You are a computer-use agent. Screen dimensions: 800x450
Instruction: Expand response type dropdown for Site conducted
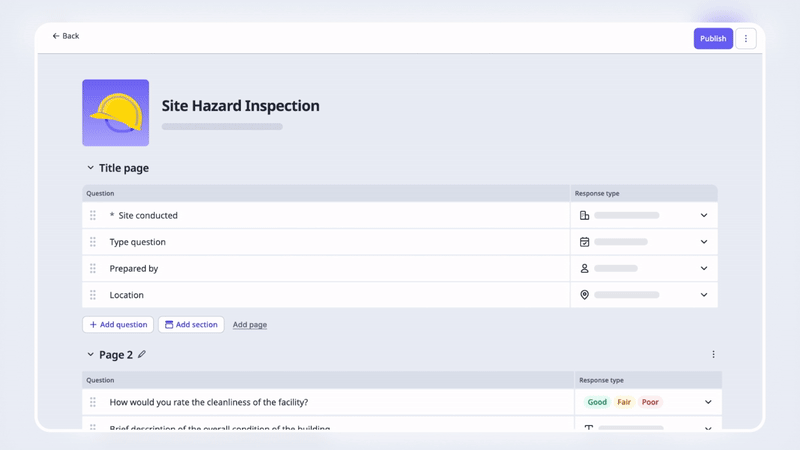coord(704,215)
